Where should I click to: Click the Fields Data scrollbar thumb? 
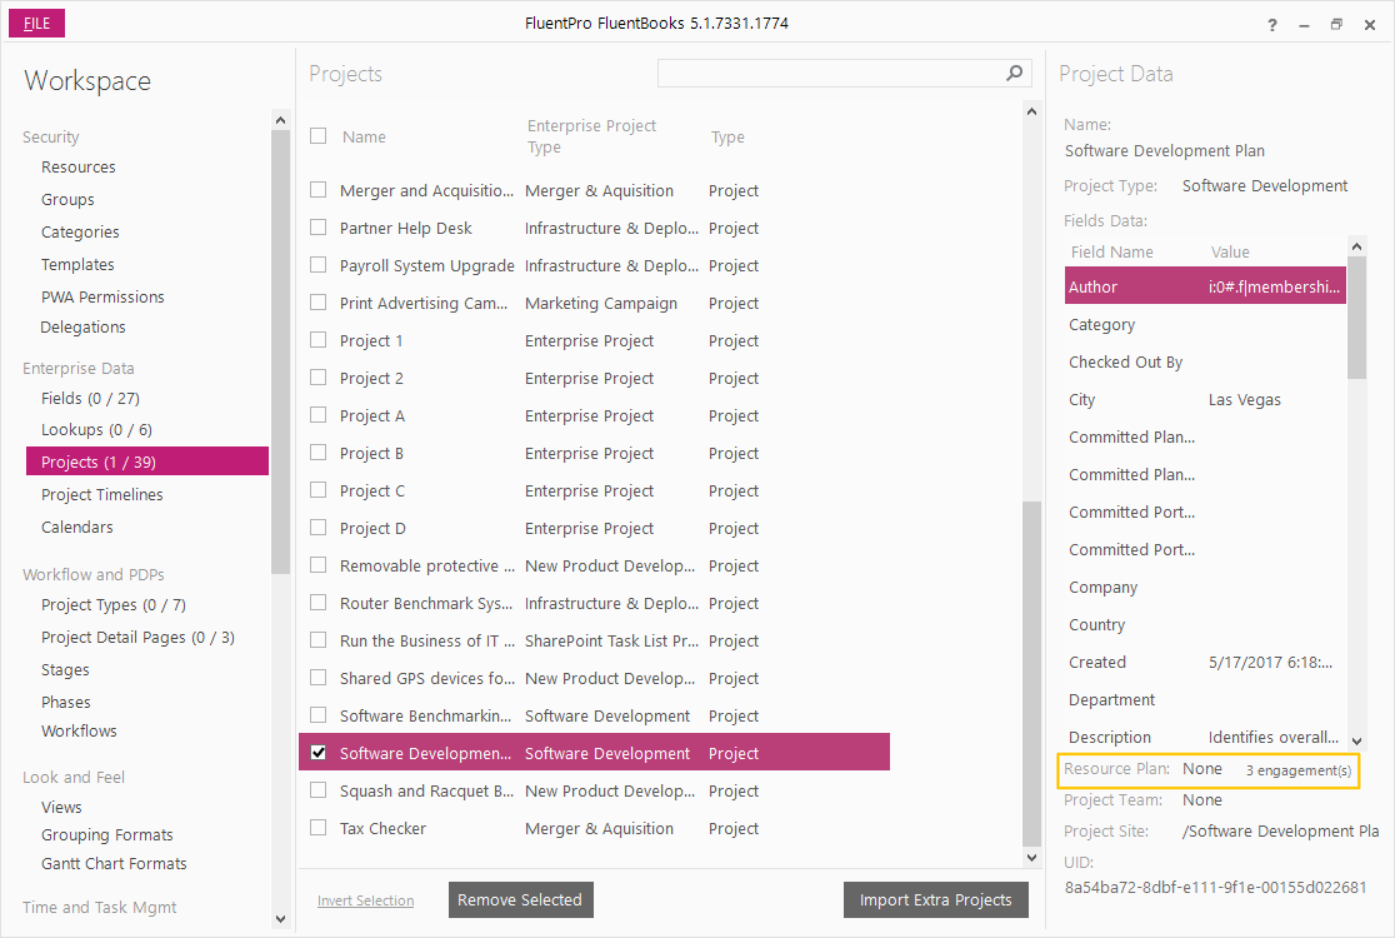(x=1357, y=318)
